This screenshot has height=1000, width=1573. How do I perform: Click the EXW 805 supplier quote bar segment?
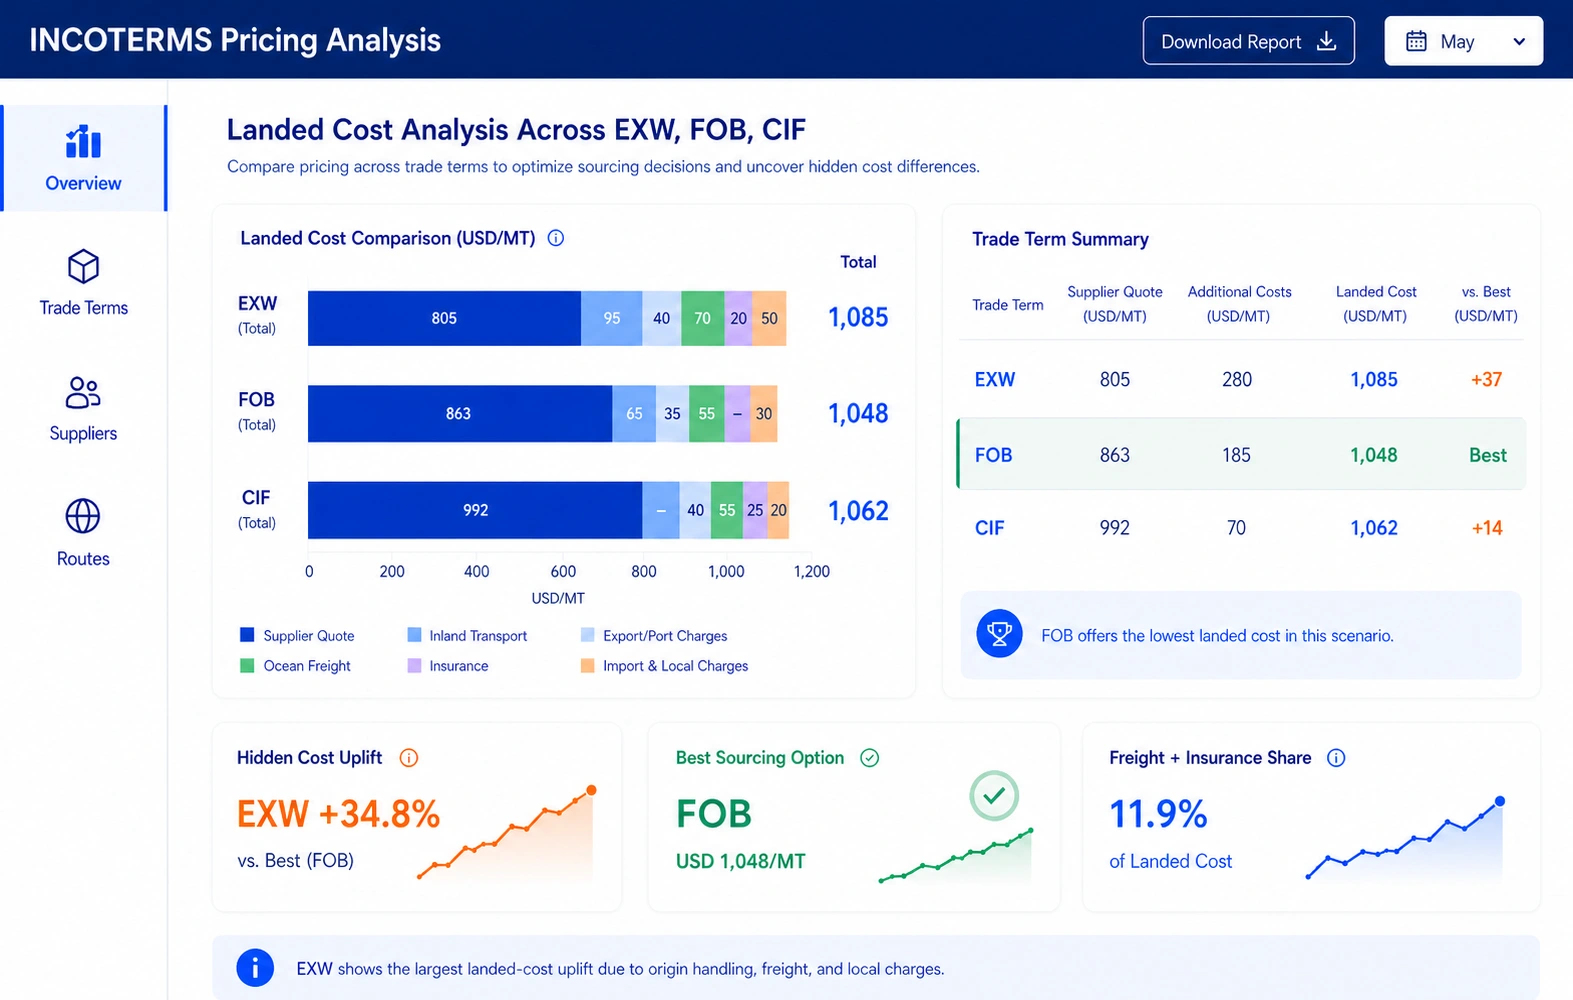444,318
